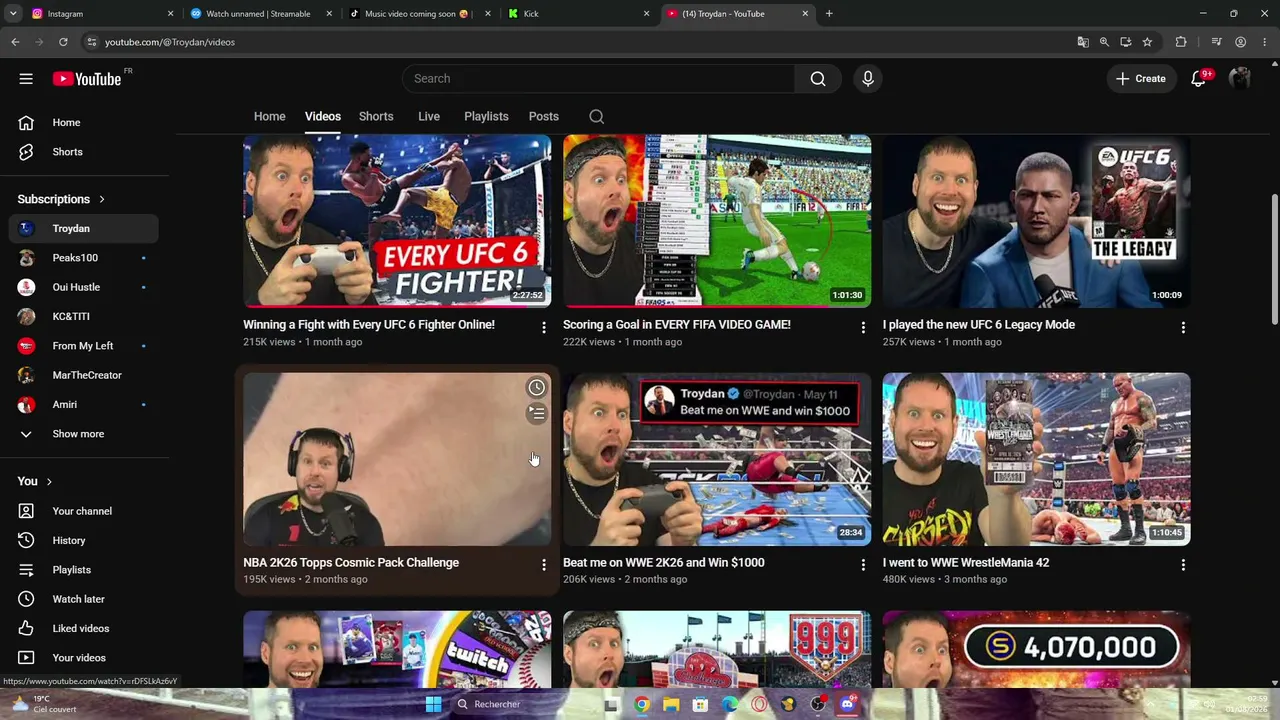Open the WWE WrestleMania 42 thumbnail
Screen dimensions: 1280x720
point(1036,459)
